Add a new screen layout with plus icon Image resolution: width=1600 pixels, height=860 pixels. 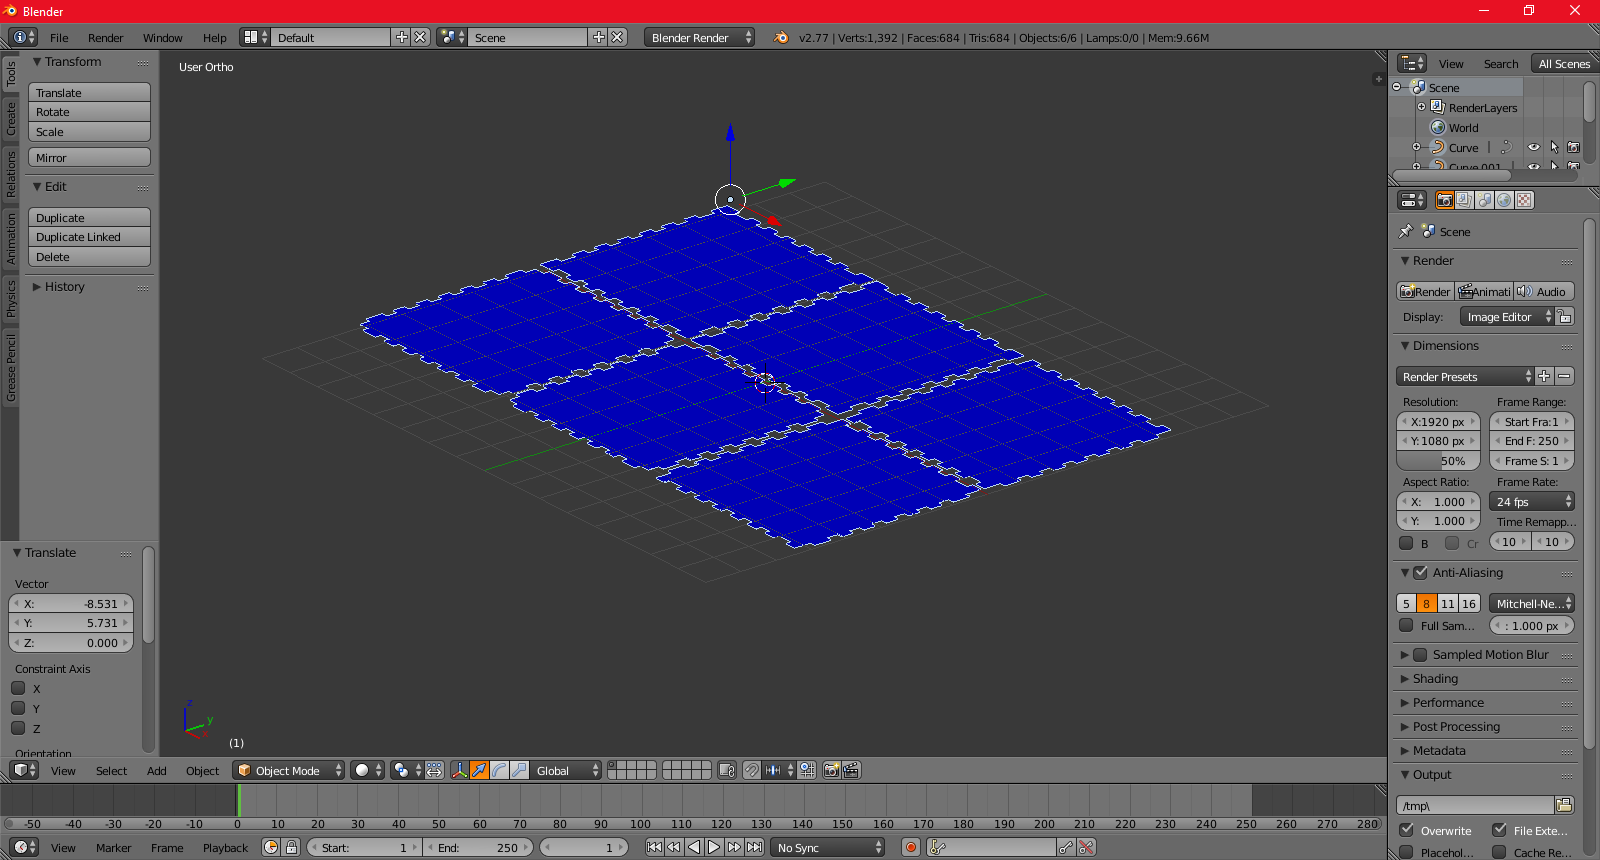click(x=402, y=37)
